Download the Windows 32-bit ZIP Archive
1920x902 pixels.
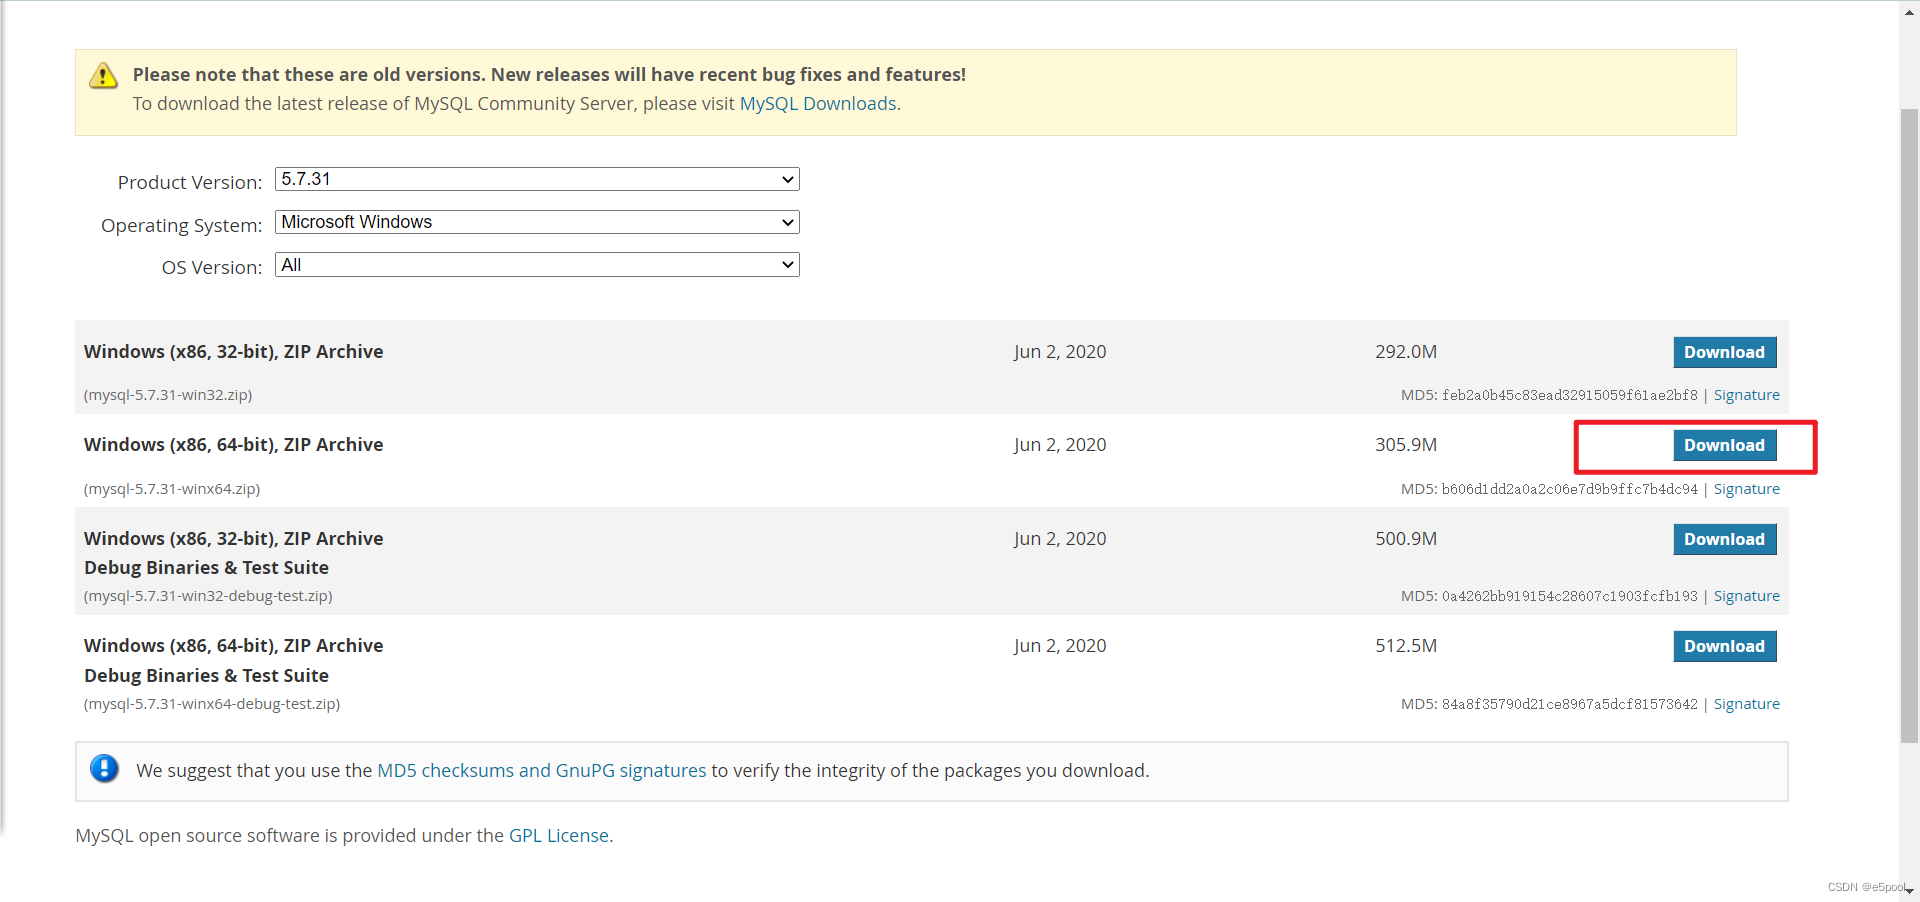point(1724,352)
